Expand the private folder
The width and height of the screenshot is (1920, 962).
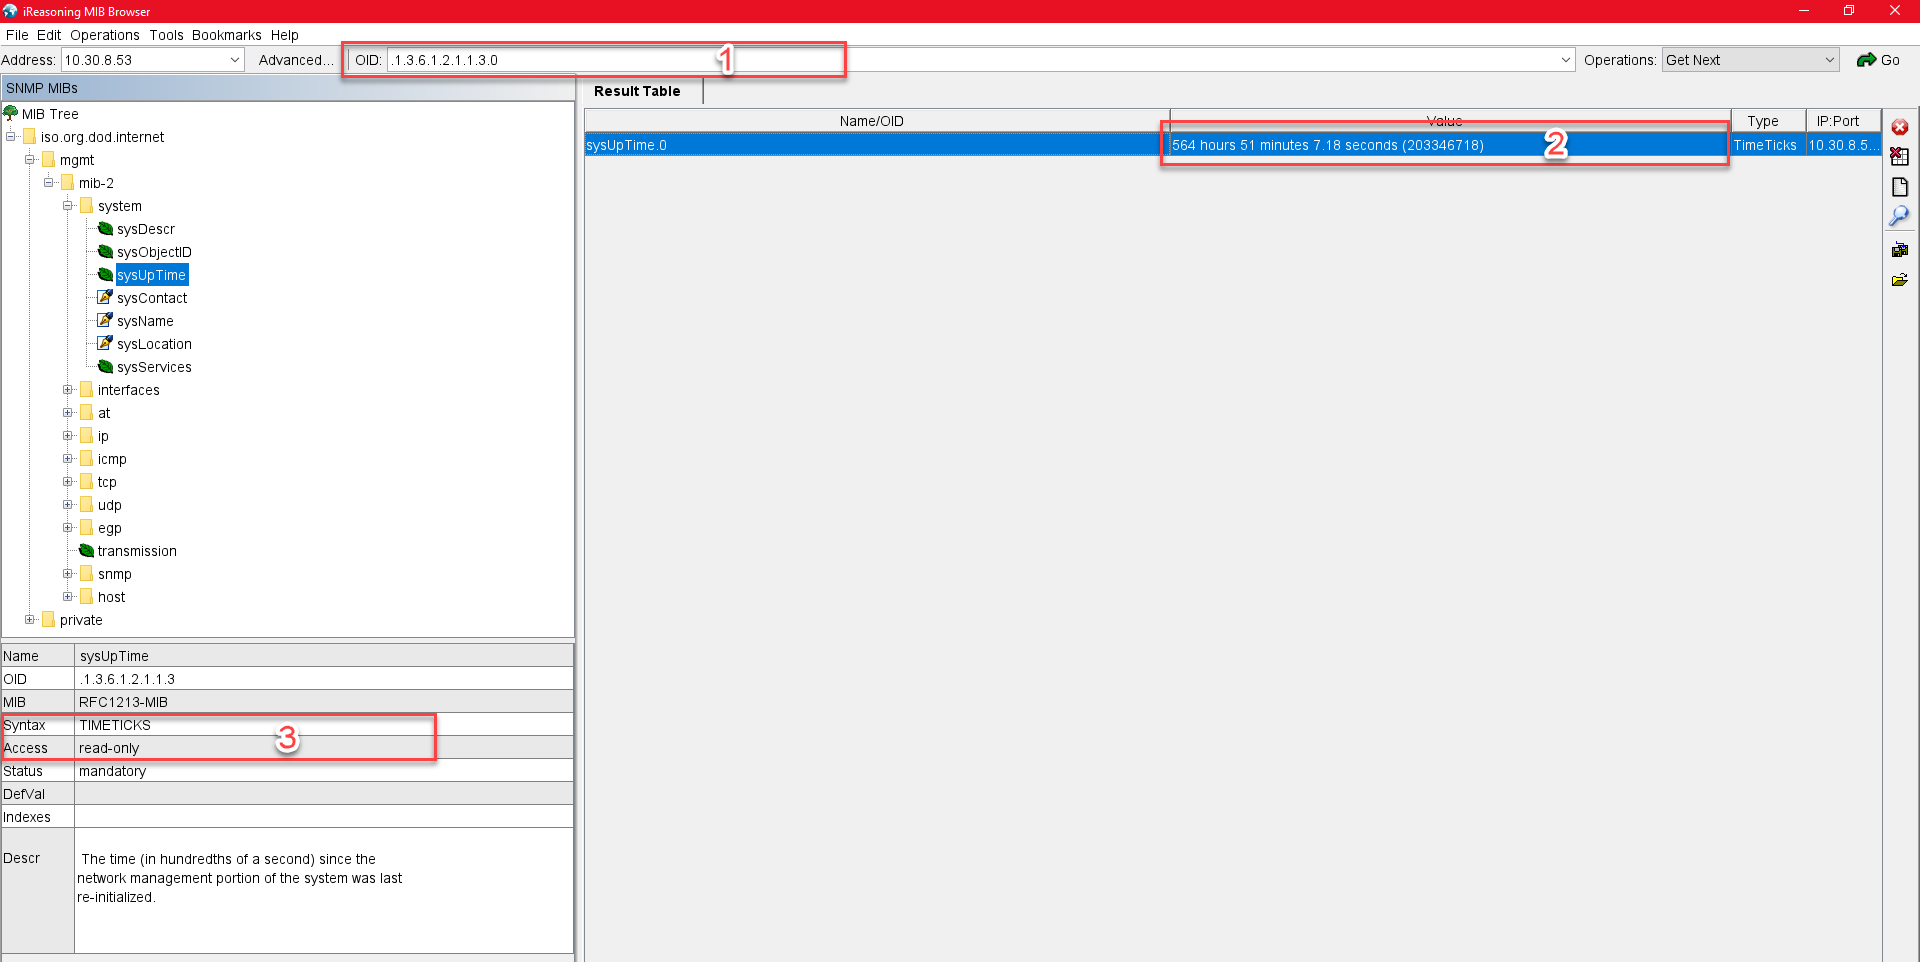(30, 620)
